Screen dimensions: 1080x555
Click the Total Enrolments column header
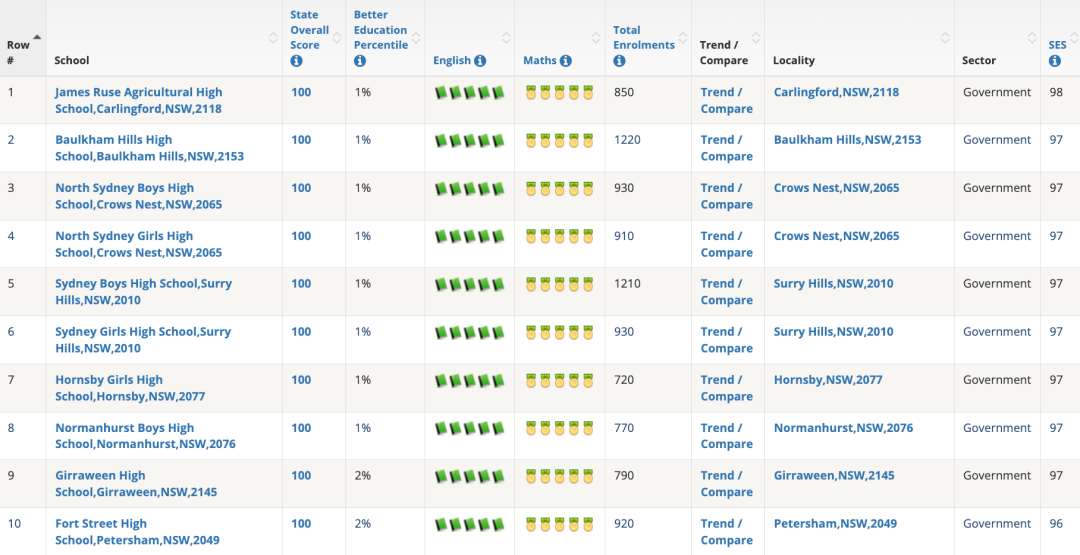click(644, 37)
